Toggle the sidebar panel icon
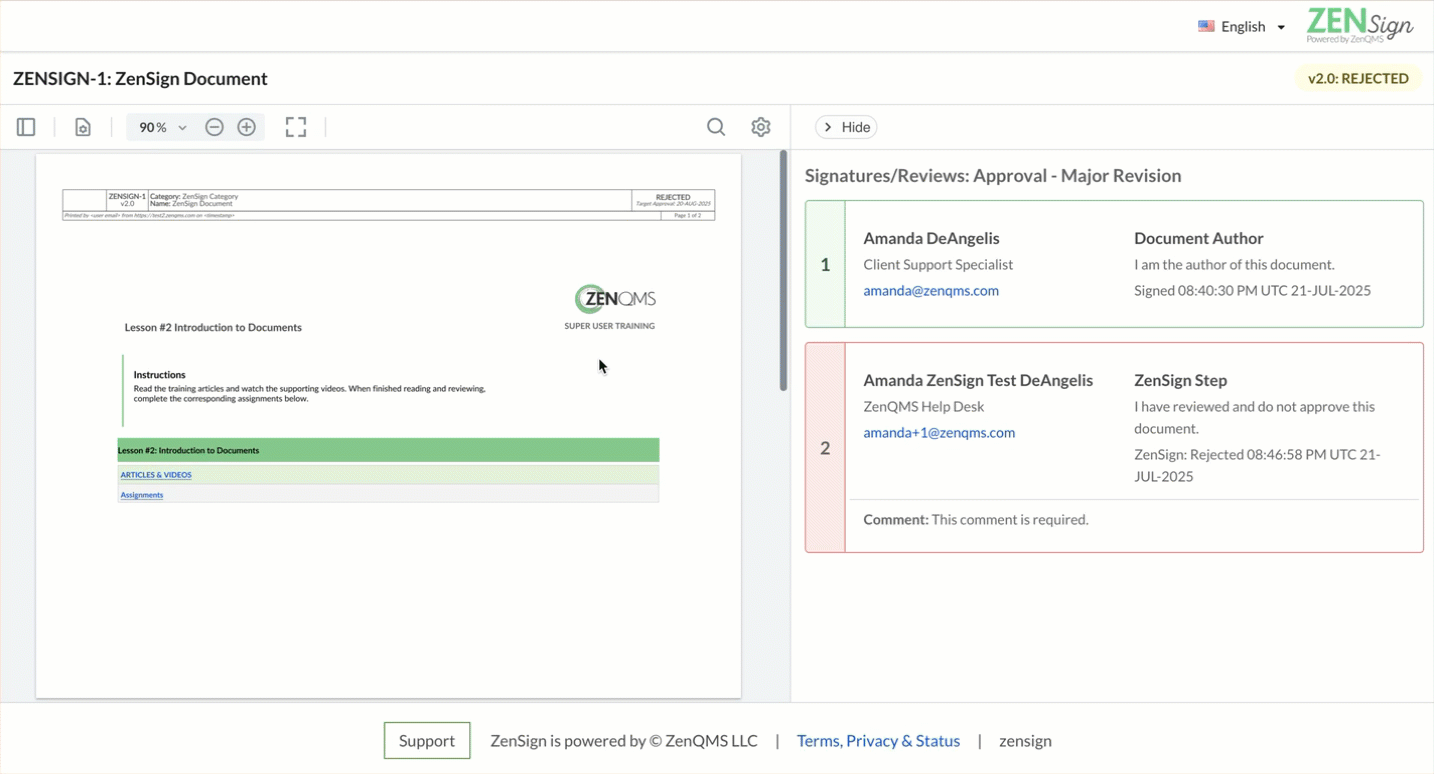This screenshot has width=1434, height=774. click(26, 127)
